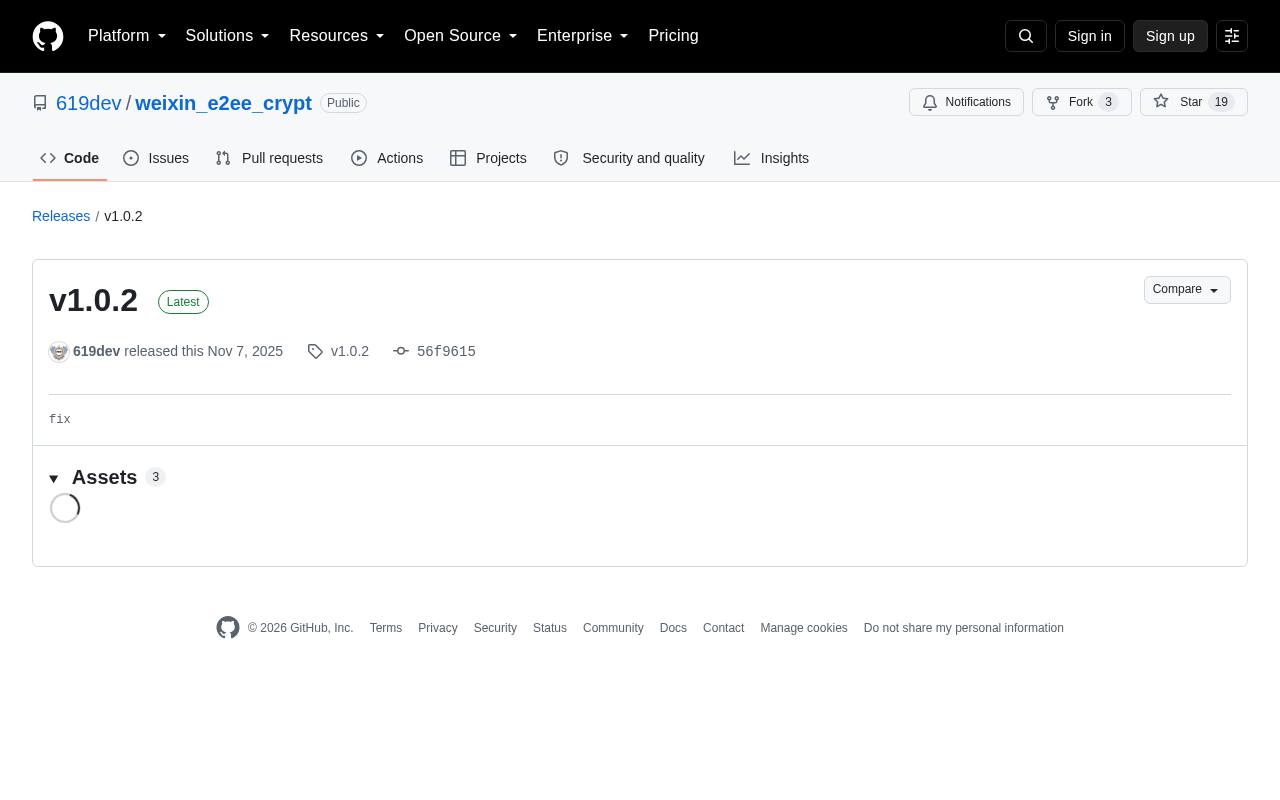Open the Platform menu
Screen dimensions: 1280x800
pyautogui.click(x=127, y=36)
